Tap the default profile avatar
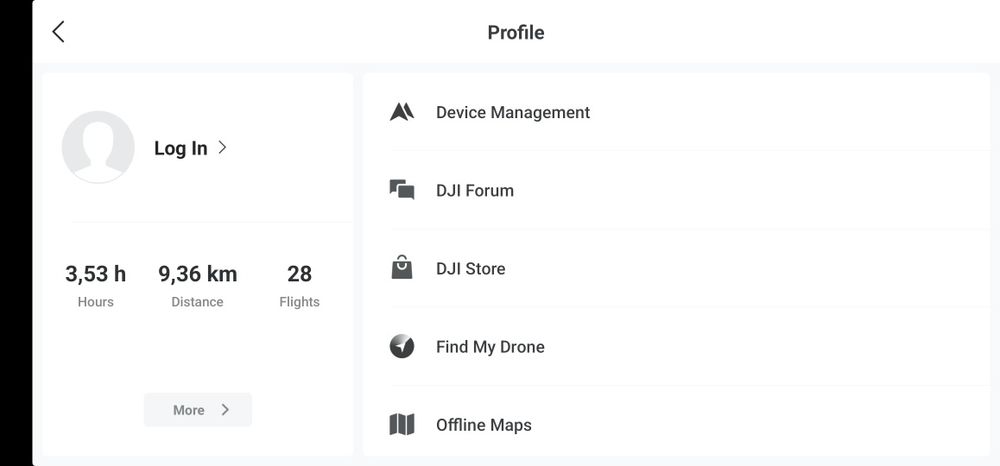1000x466 pixels. coord(98,147)
